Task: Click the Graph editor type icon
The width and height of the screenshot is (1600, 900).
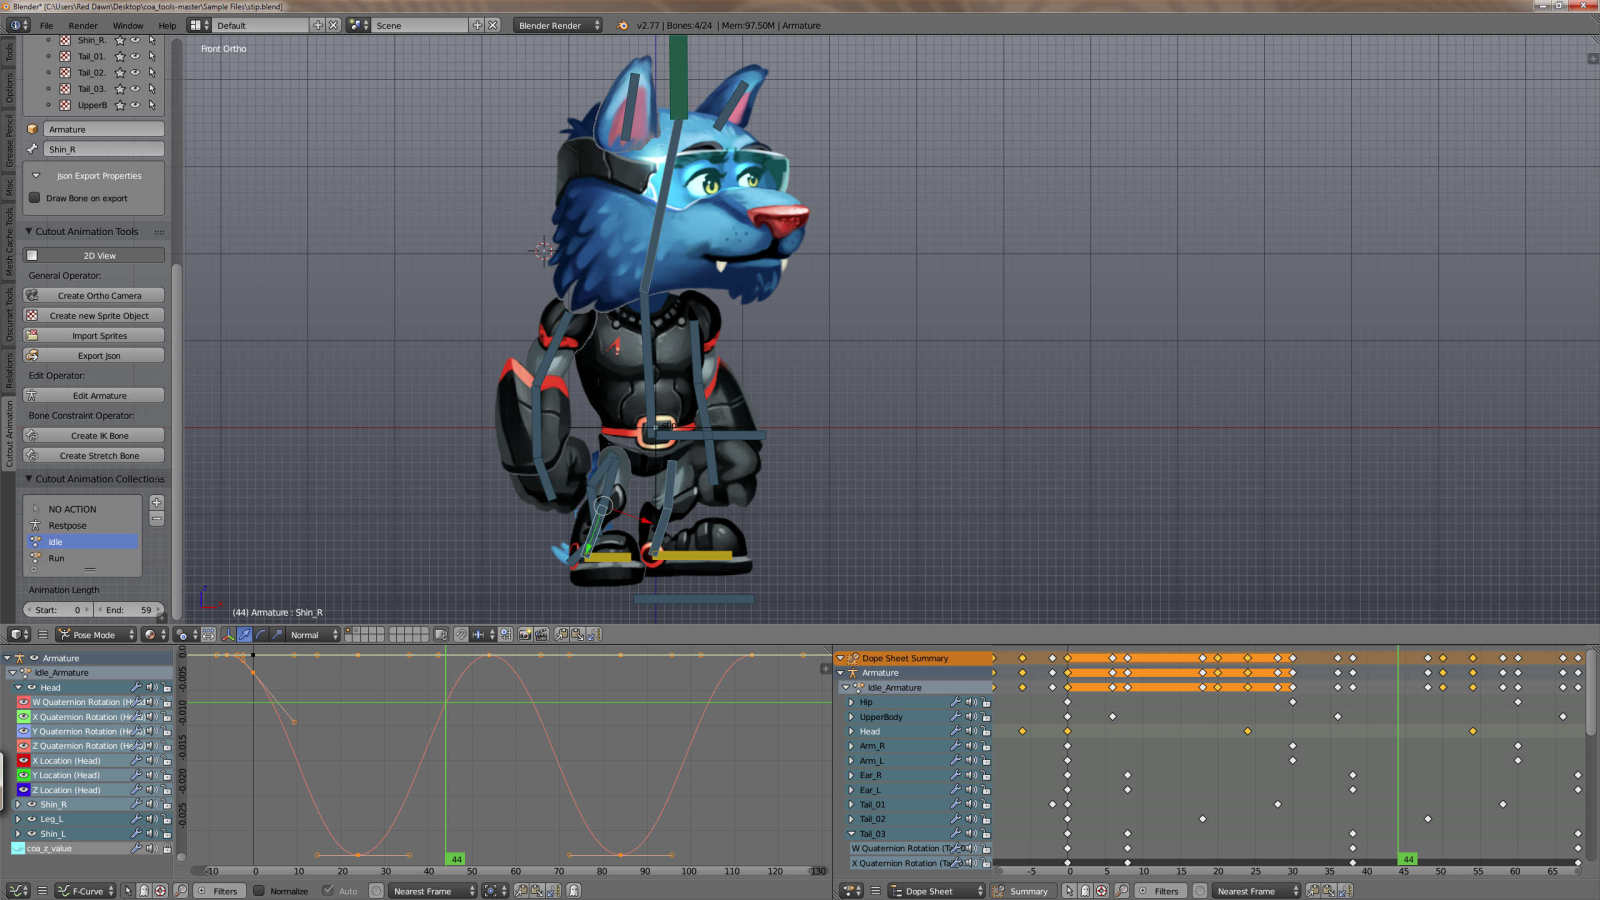Action: tap(18, 890)
